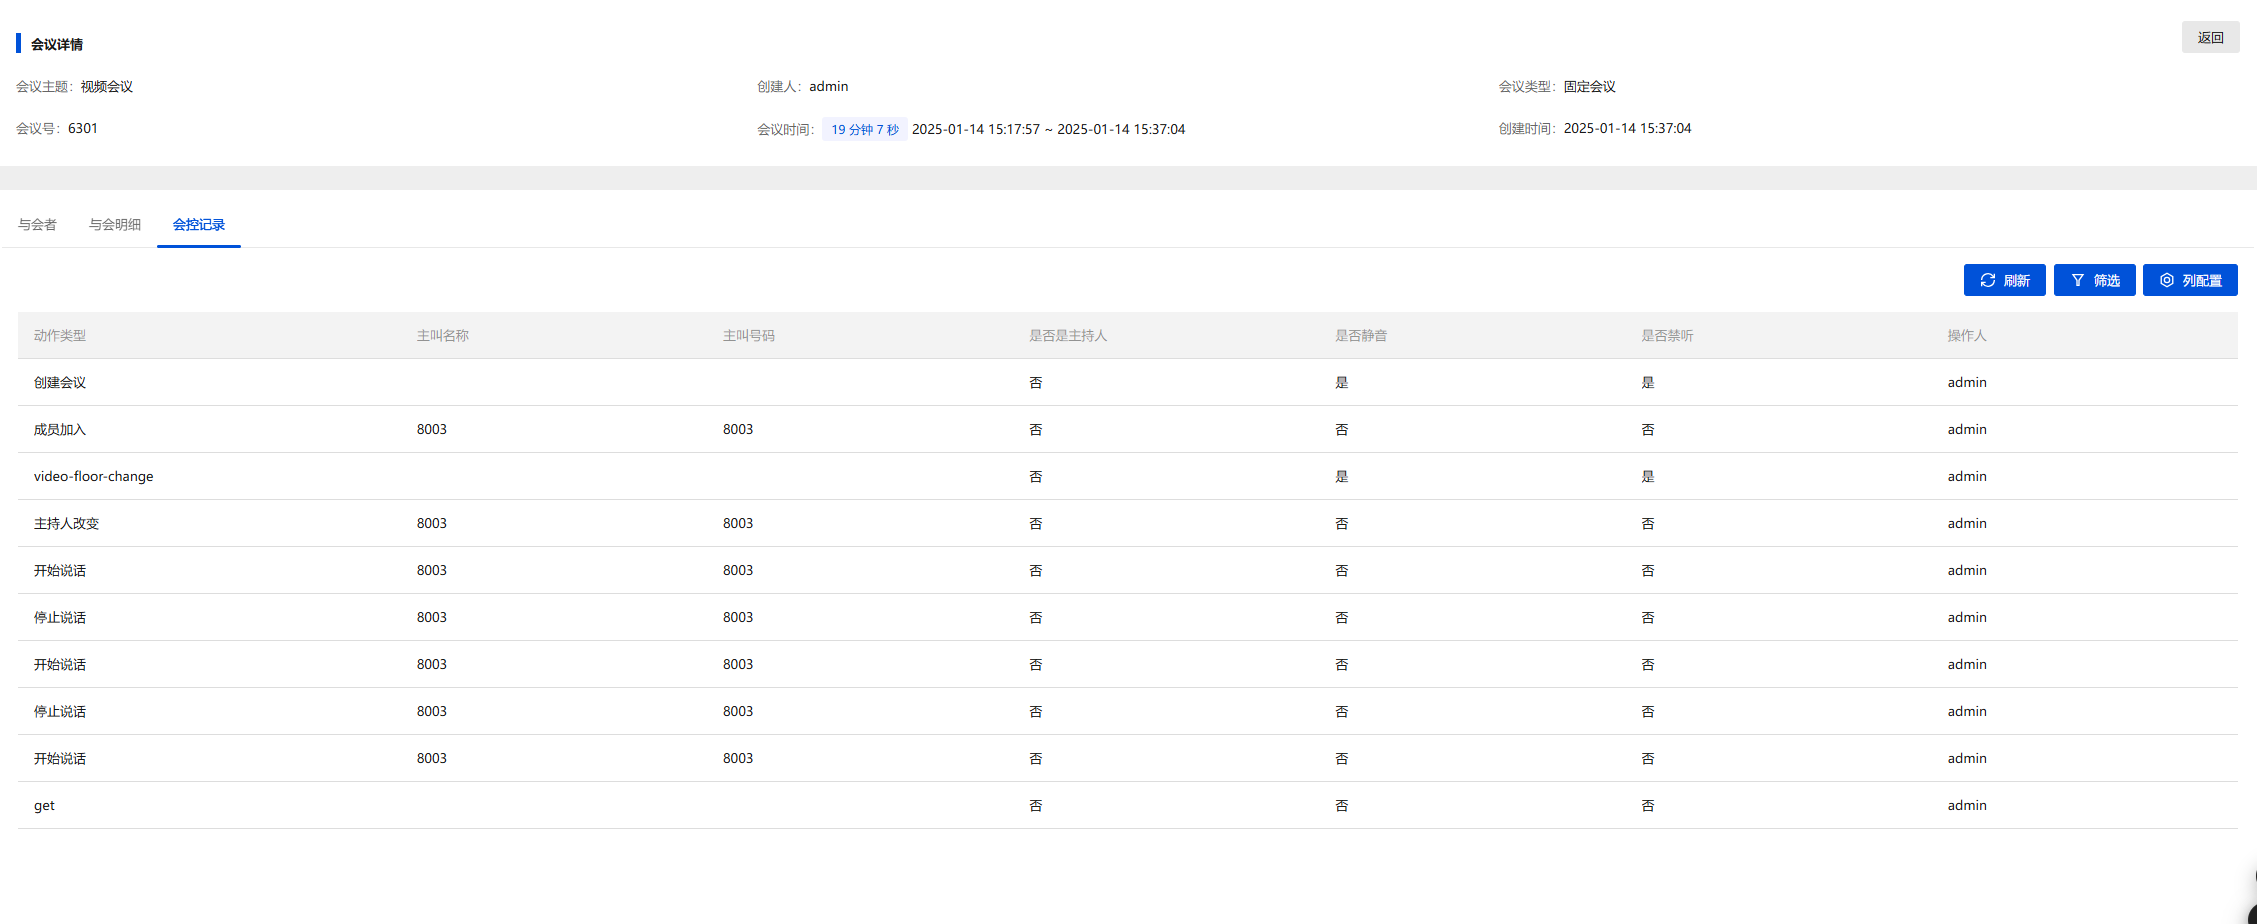The image size is (2257, 924).
Task: Click the 是否是主持人 column header
Action: tap(1068, 336)
